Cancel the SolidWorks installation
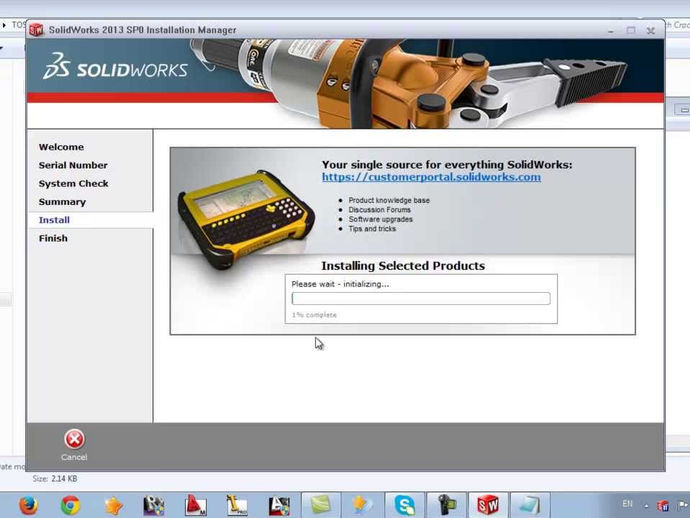This screenshot has width=690, height=518. pyautogui.click(x=74, y=445)
